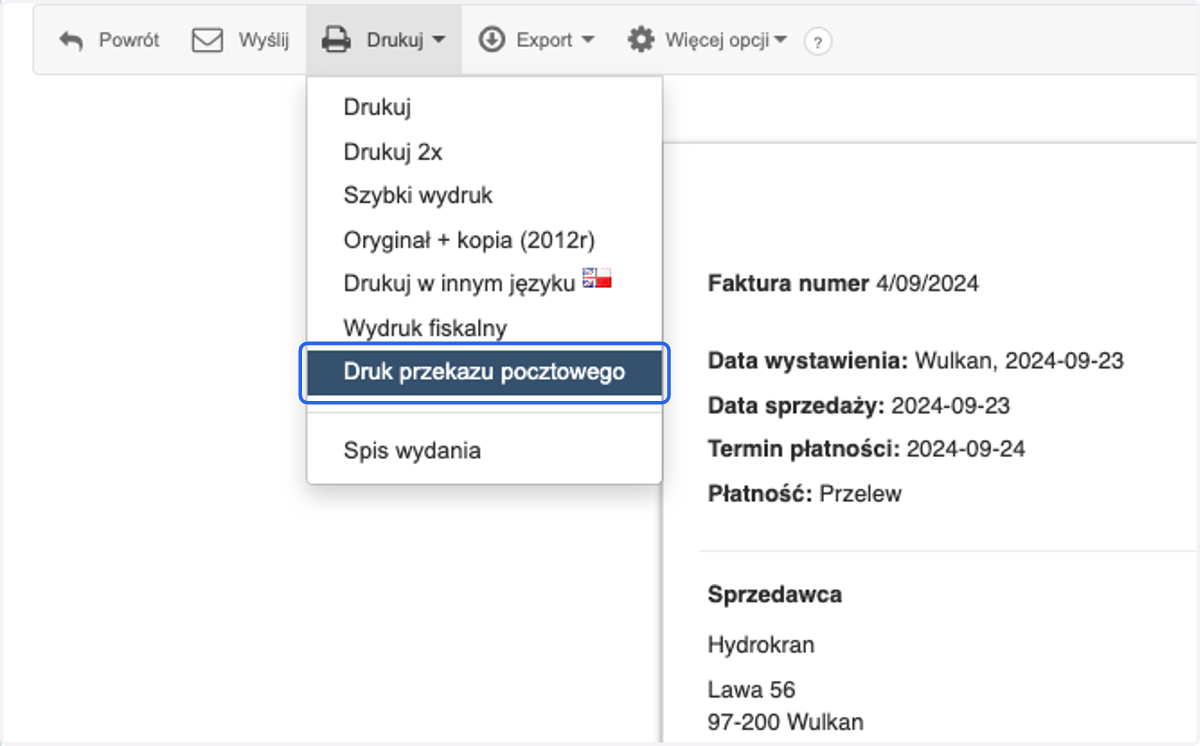Viewport: 1200px width, 746px height.
Task: Click the Płatność label
Action: click(760, 493)
